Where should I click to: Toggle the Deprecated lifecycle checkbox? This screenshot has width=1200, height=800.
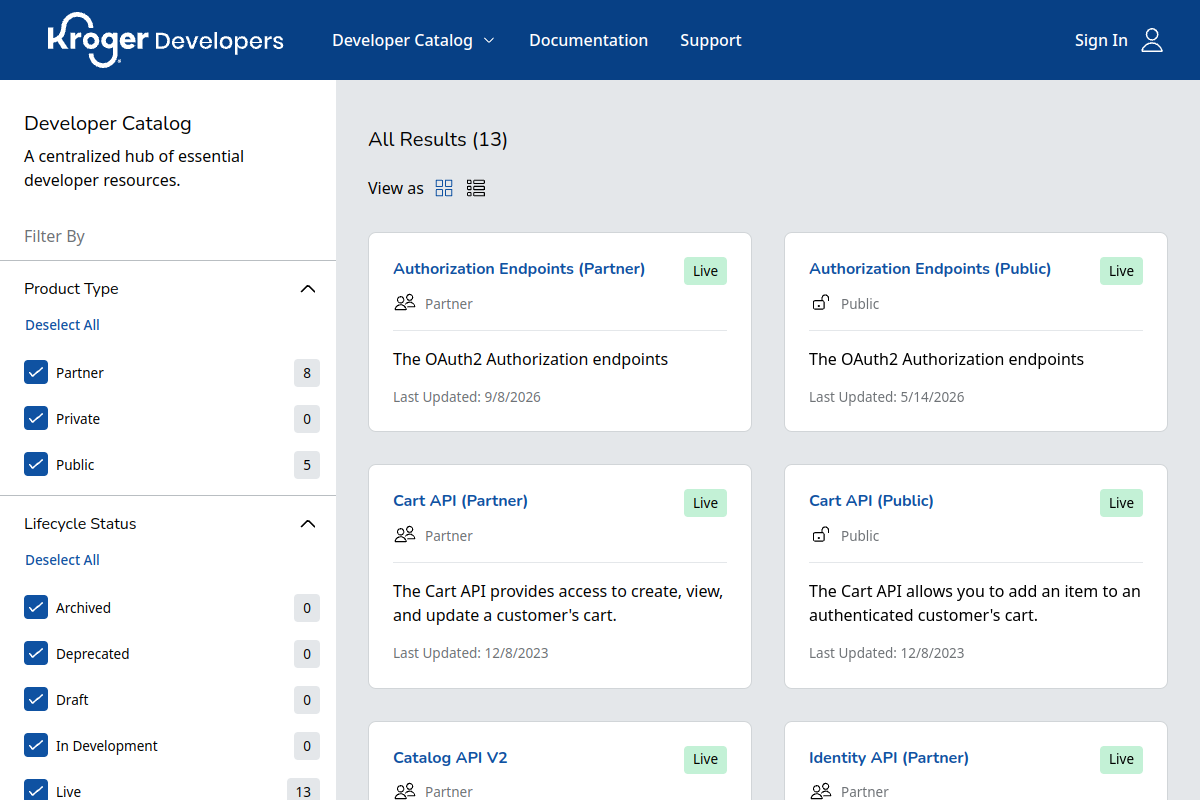tap(36, 654)
